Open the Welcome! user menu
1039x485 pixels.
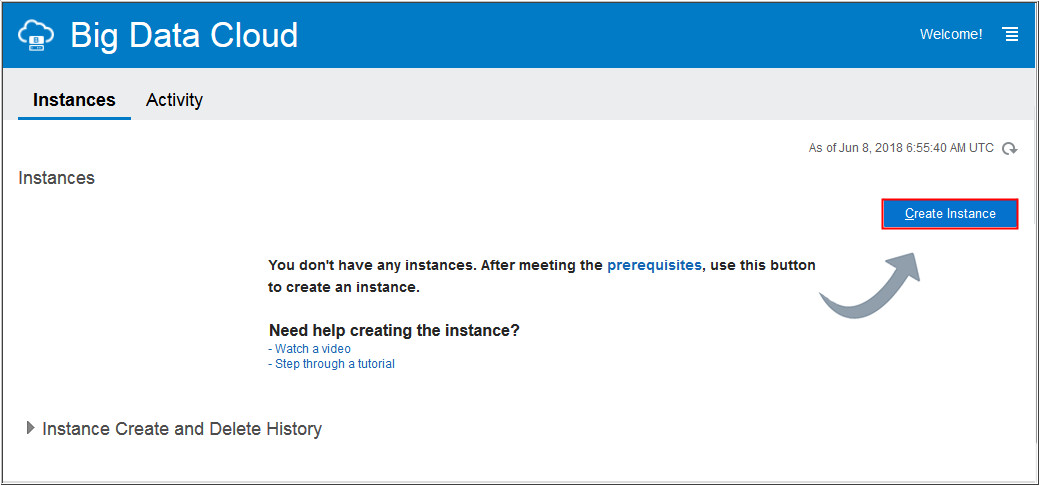[951, 35]
